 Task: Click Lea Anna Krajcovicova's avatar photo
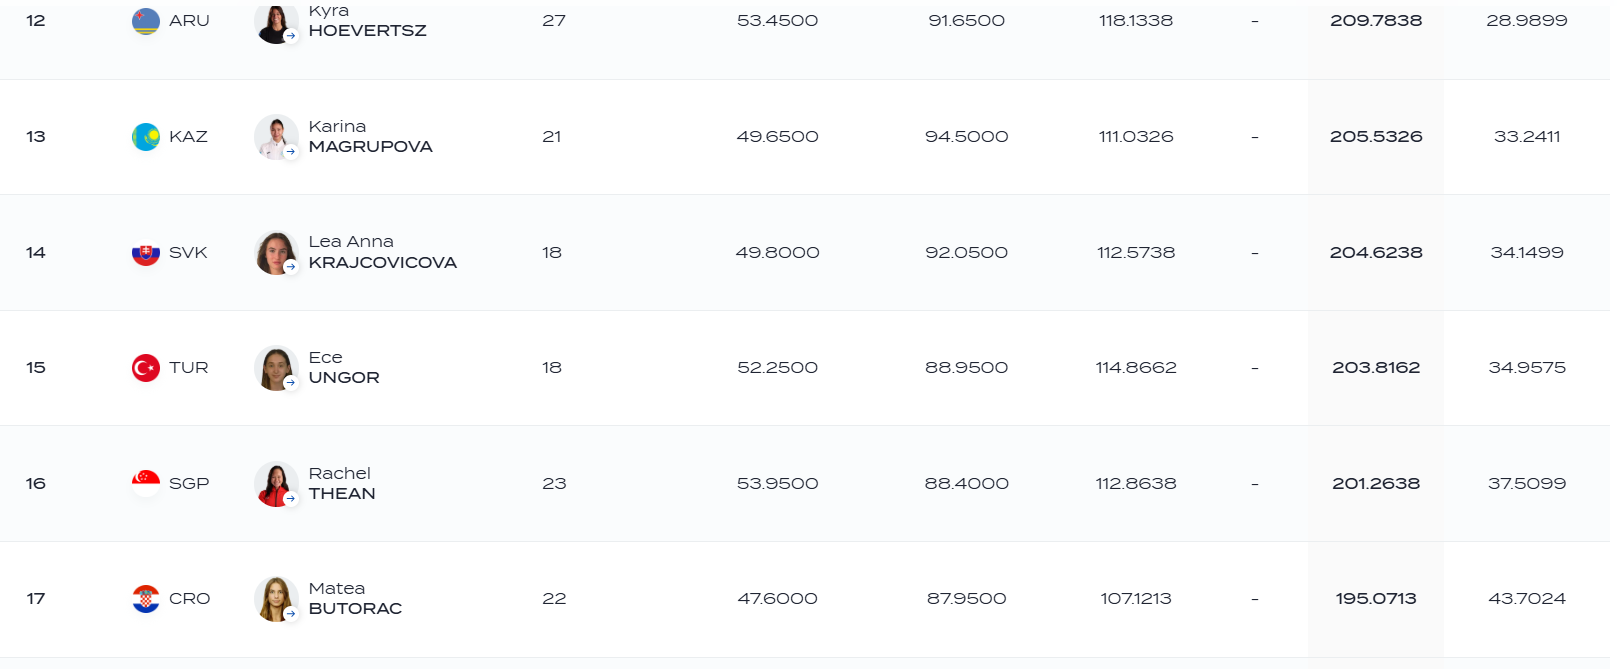coord(276,253)
